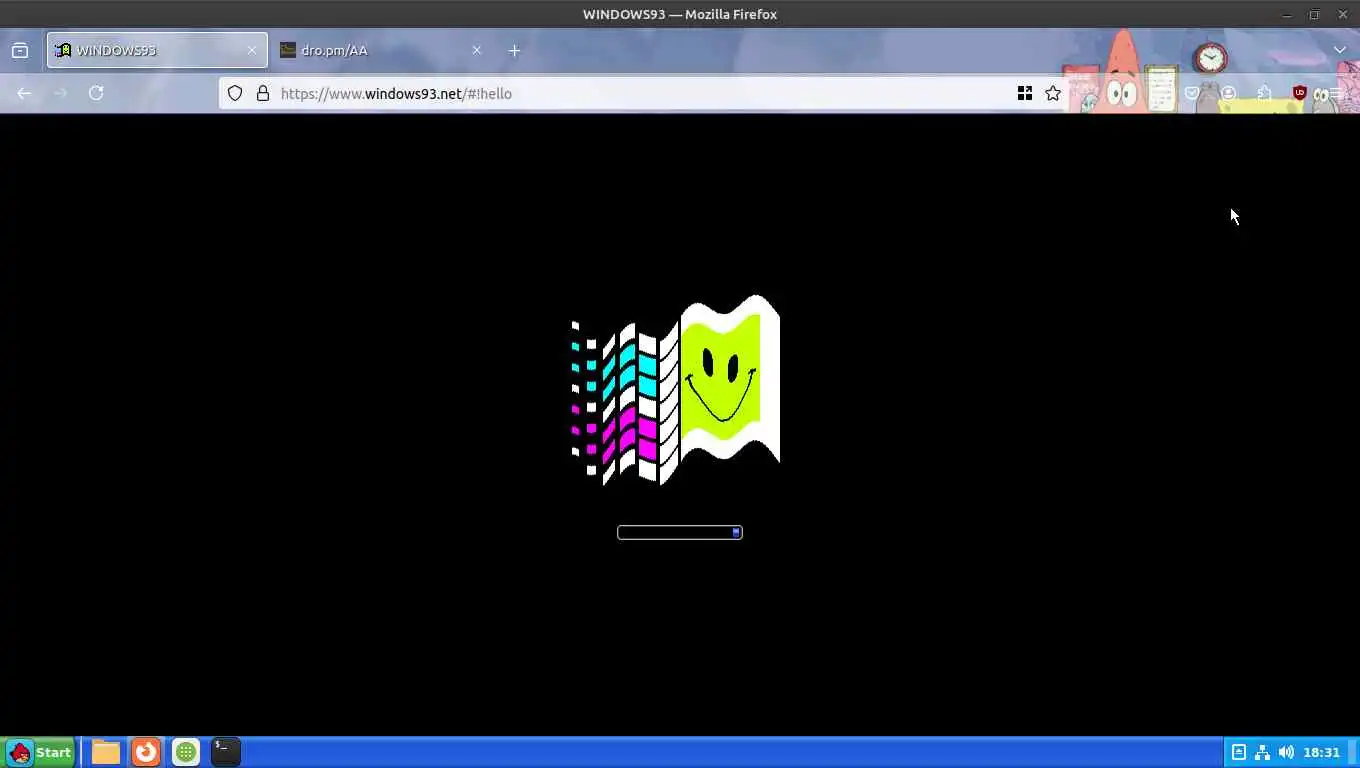Open the removable drive tray icon

[1239, 752]
